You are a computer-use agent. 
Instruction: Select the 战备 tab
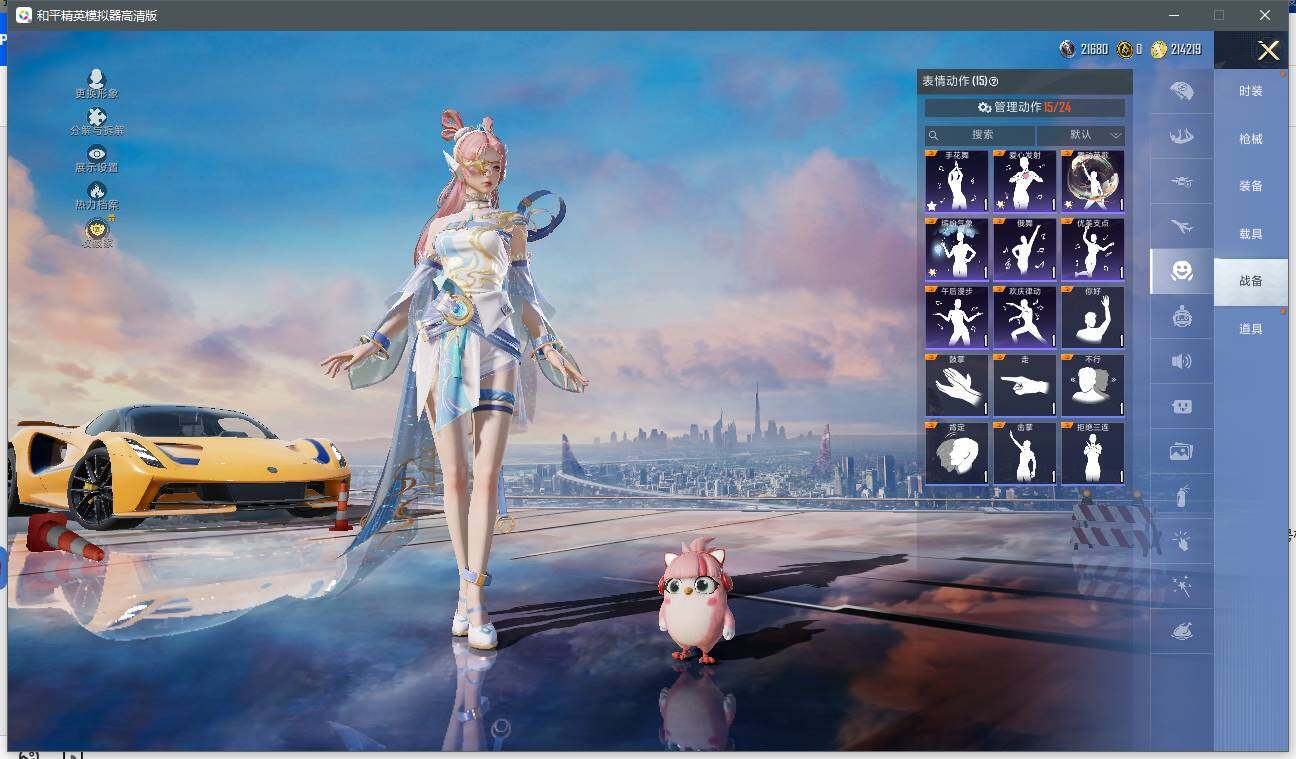pyautogui.click(x=1251, y=281)
